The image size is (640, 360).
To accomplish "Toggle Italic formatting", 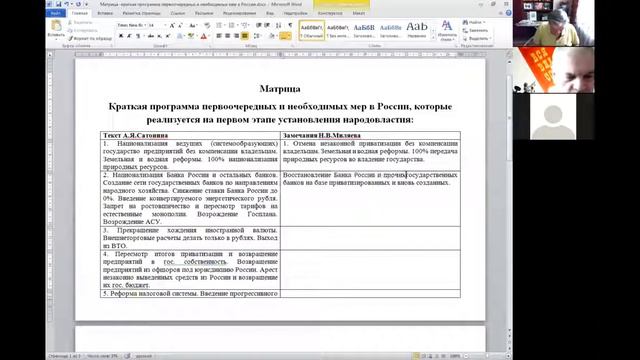I will (129, 36).
